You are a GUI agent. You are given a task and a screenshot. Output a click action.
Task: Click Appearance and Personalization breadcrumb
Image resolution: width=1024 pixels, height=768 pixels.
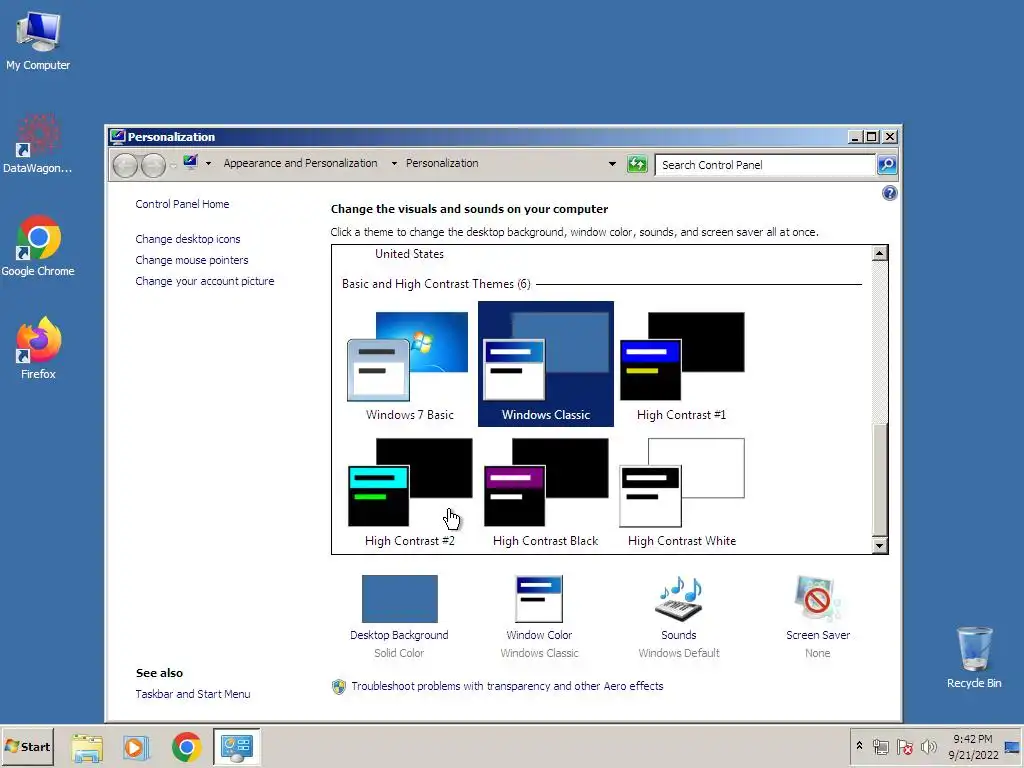coord(300,163)
